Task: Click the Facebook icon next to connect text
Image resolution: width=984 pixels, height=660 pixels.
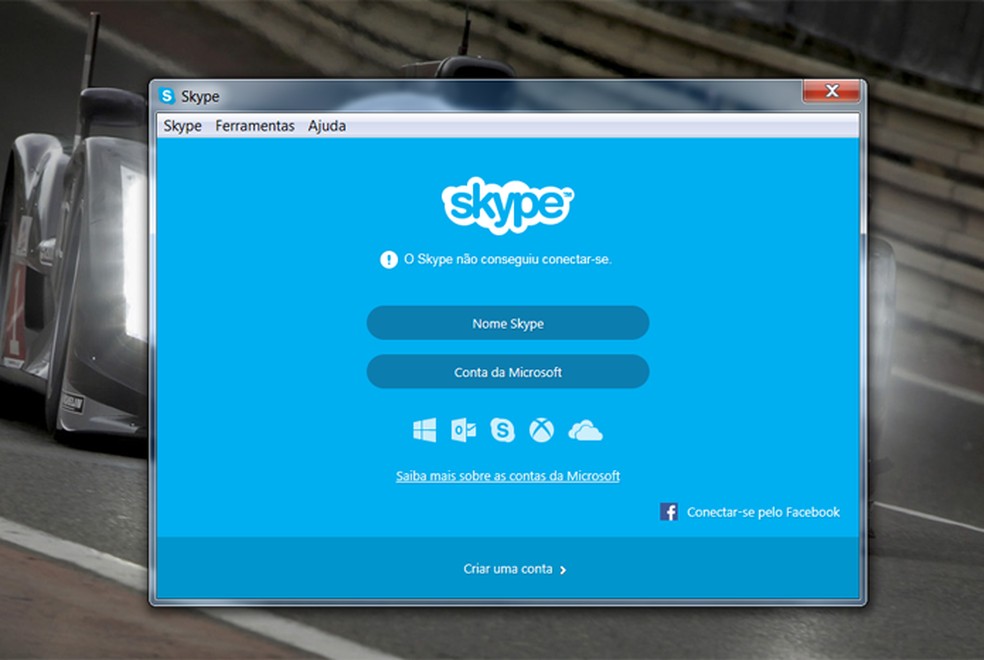Action: (667, 512)
